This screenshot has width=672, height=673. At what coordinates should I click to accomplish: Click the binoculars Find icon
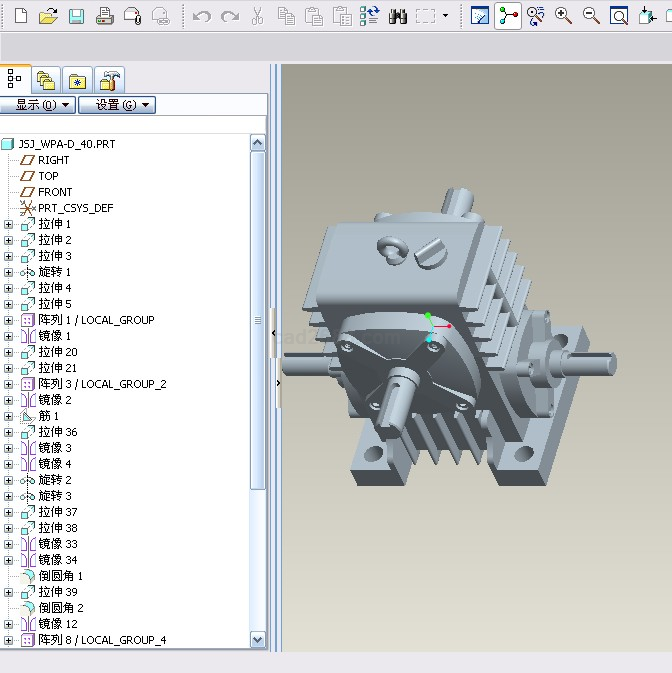[398, 16]
